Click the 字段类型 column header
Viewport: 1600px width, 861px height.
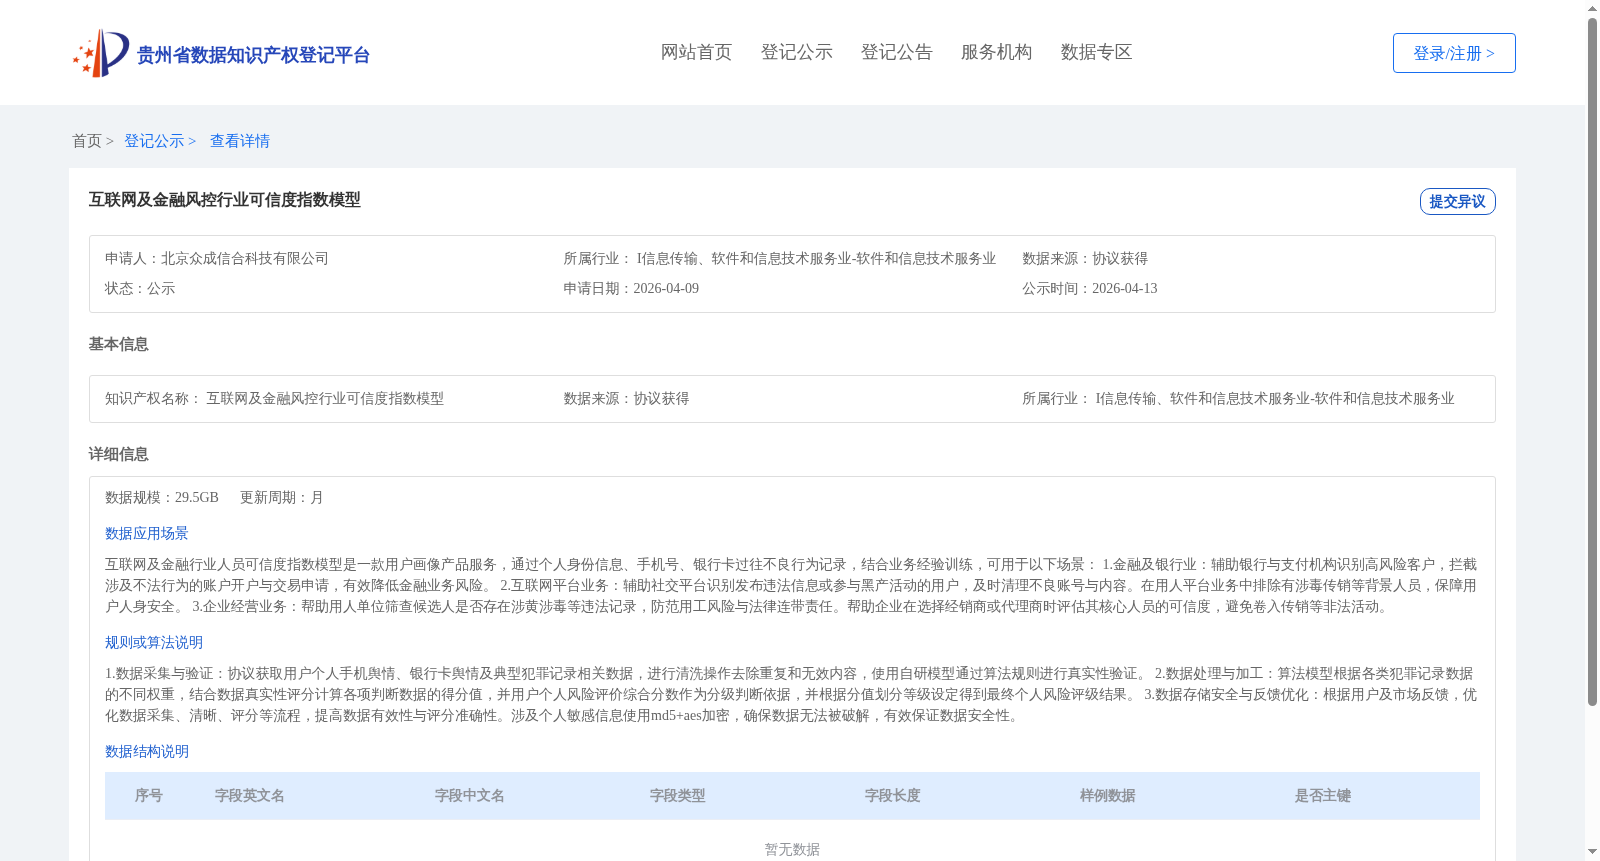pyautogui.click(x=678, y=796)
